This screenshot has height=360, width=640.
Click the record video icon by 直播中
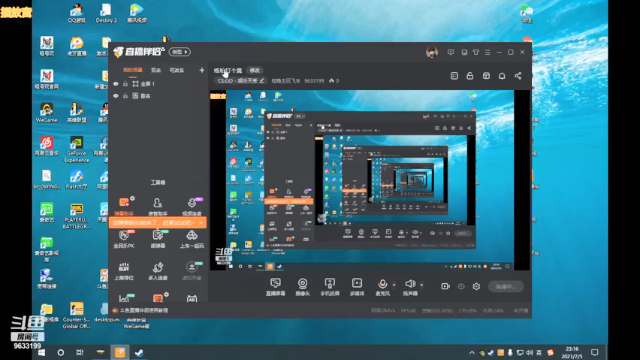pyautogui.click(x=445, y=287)
